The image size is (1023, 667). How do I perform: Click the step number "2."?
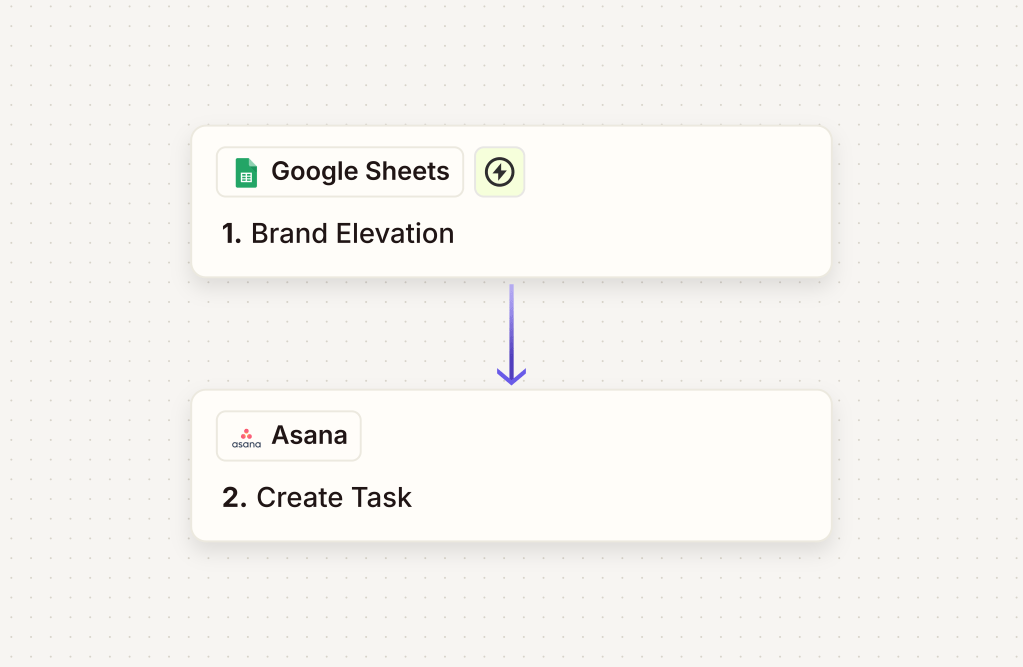click(x=234, y=498)
